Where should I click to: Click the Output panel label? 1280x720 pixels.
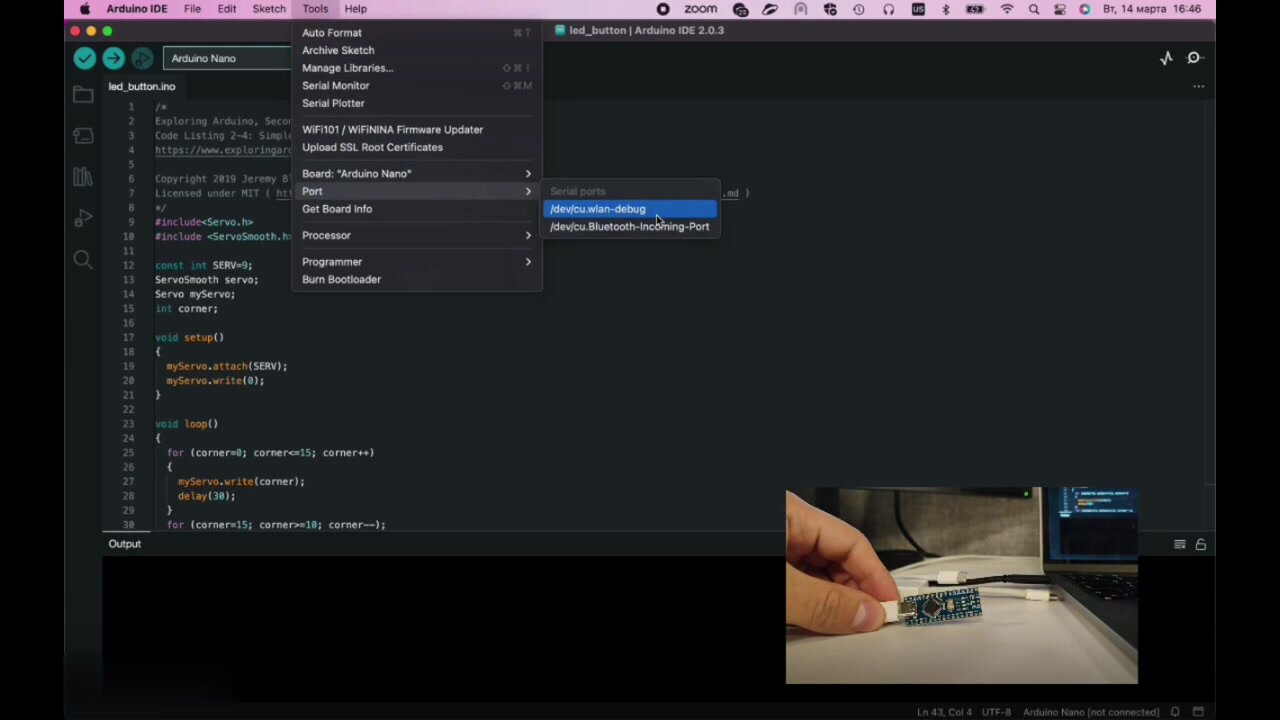tap(125, 544)
